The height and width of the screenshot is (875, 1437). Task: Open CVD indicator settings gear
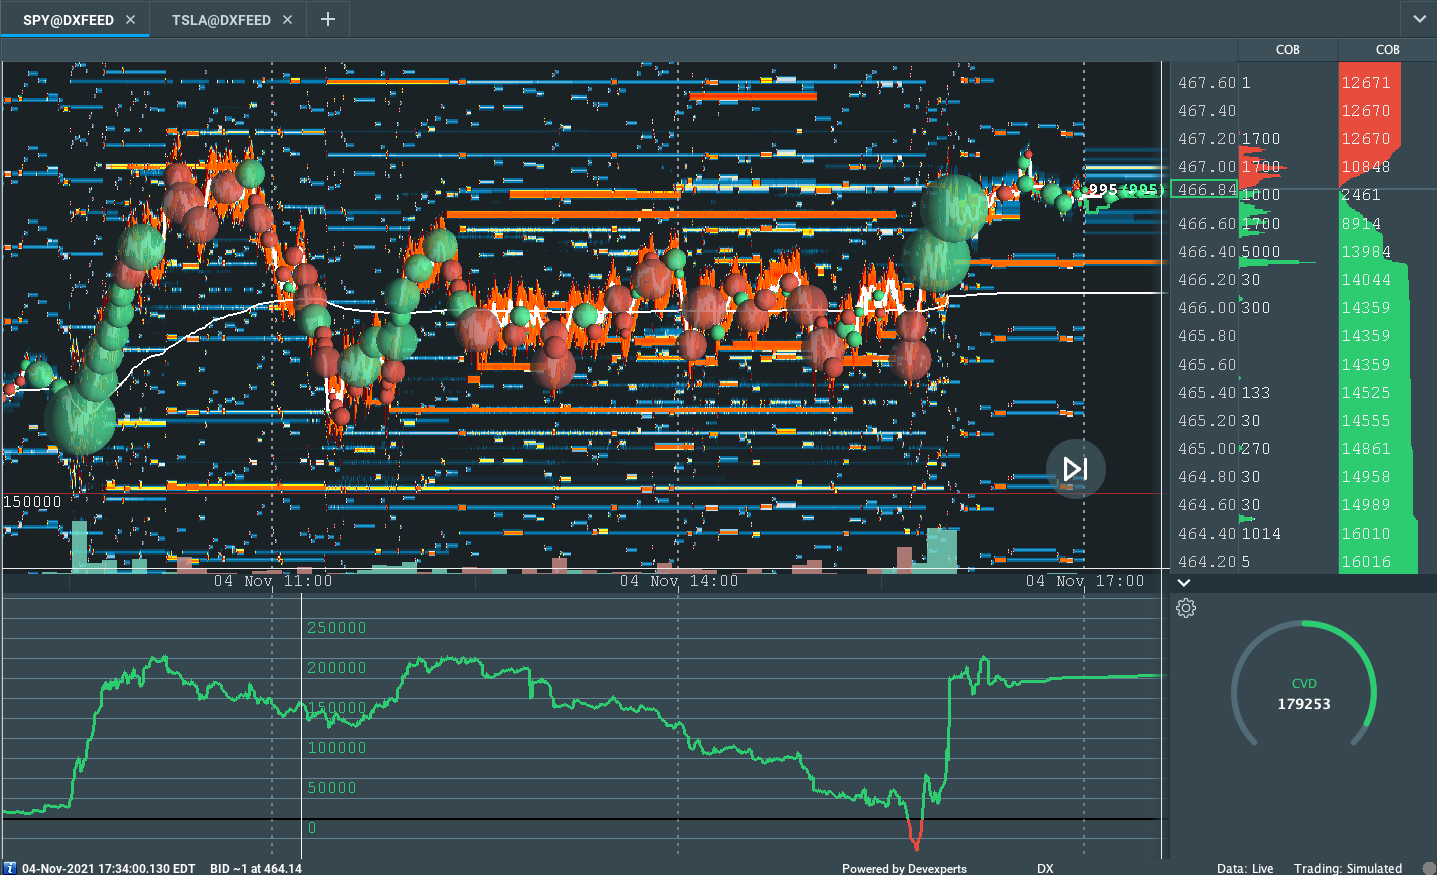[1186, 608]
